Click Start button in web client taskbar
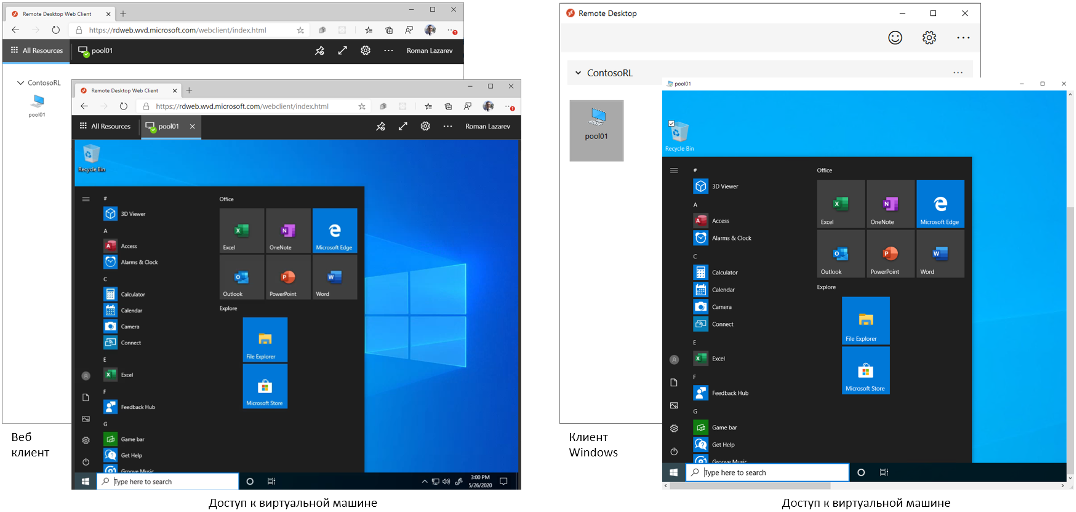Screen dimensions: 1076x512 point(86,481)
